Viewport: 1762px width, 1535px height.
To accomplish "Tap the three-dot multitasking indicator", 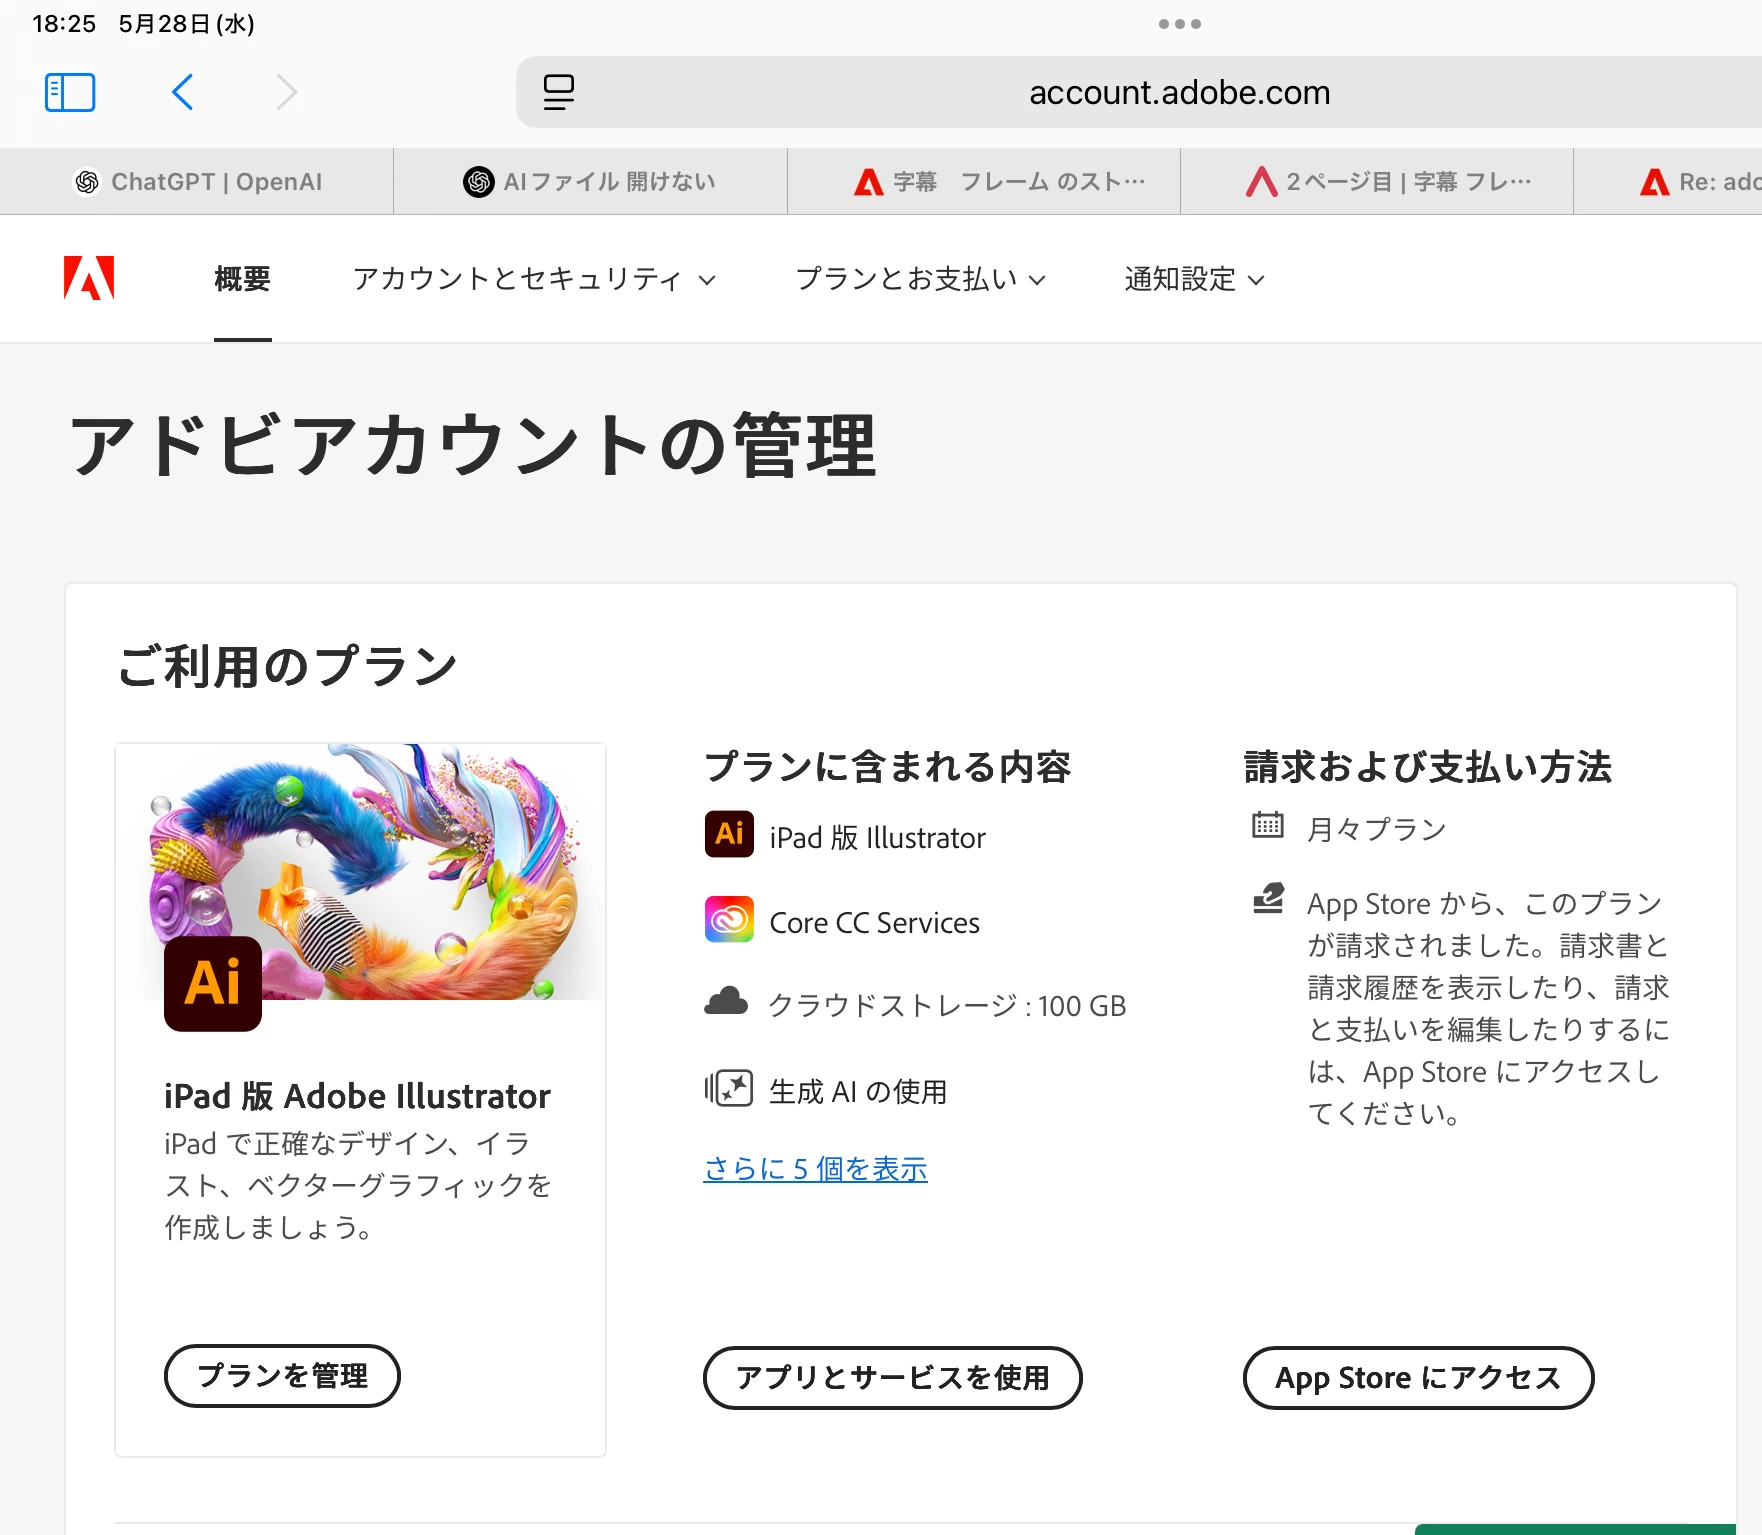I will click(1180, 24).
